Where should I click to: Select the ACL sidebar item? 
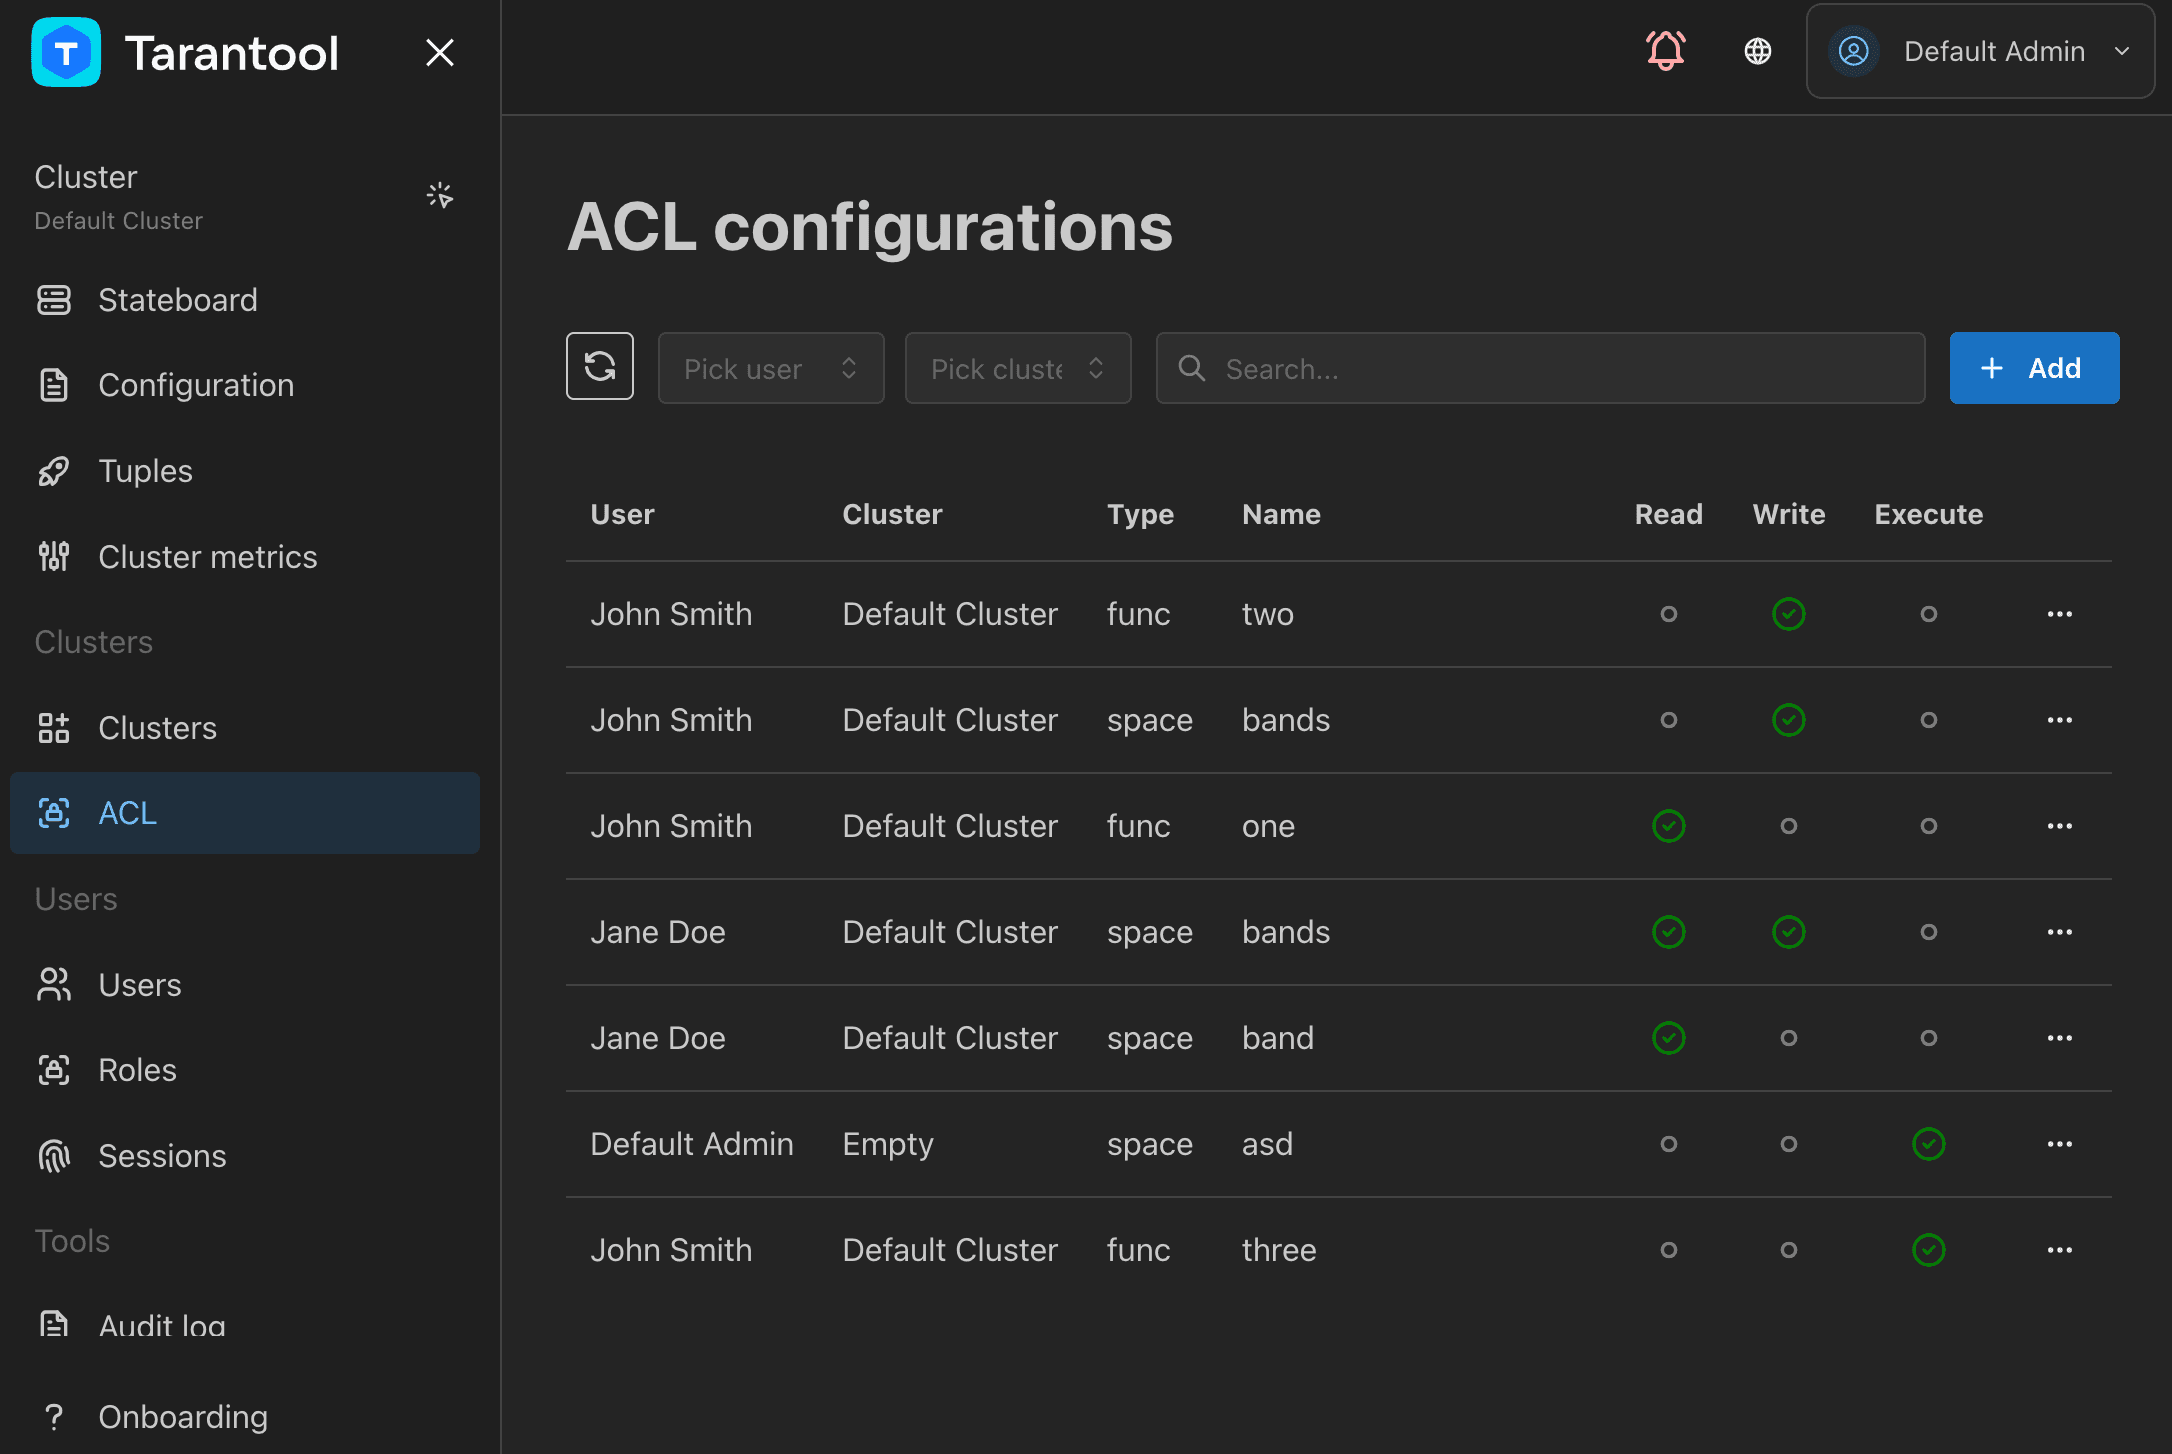click(245, 813)
